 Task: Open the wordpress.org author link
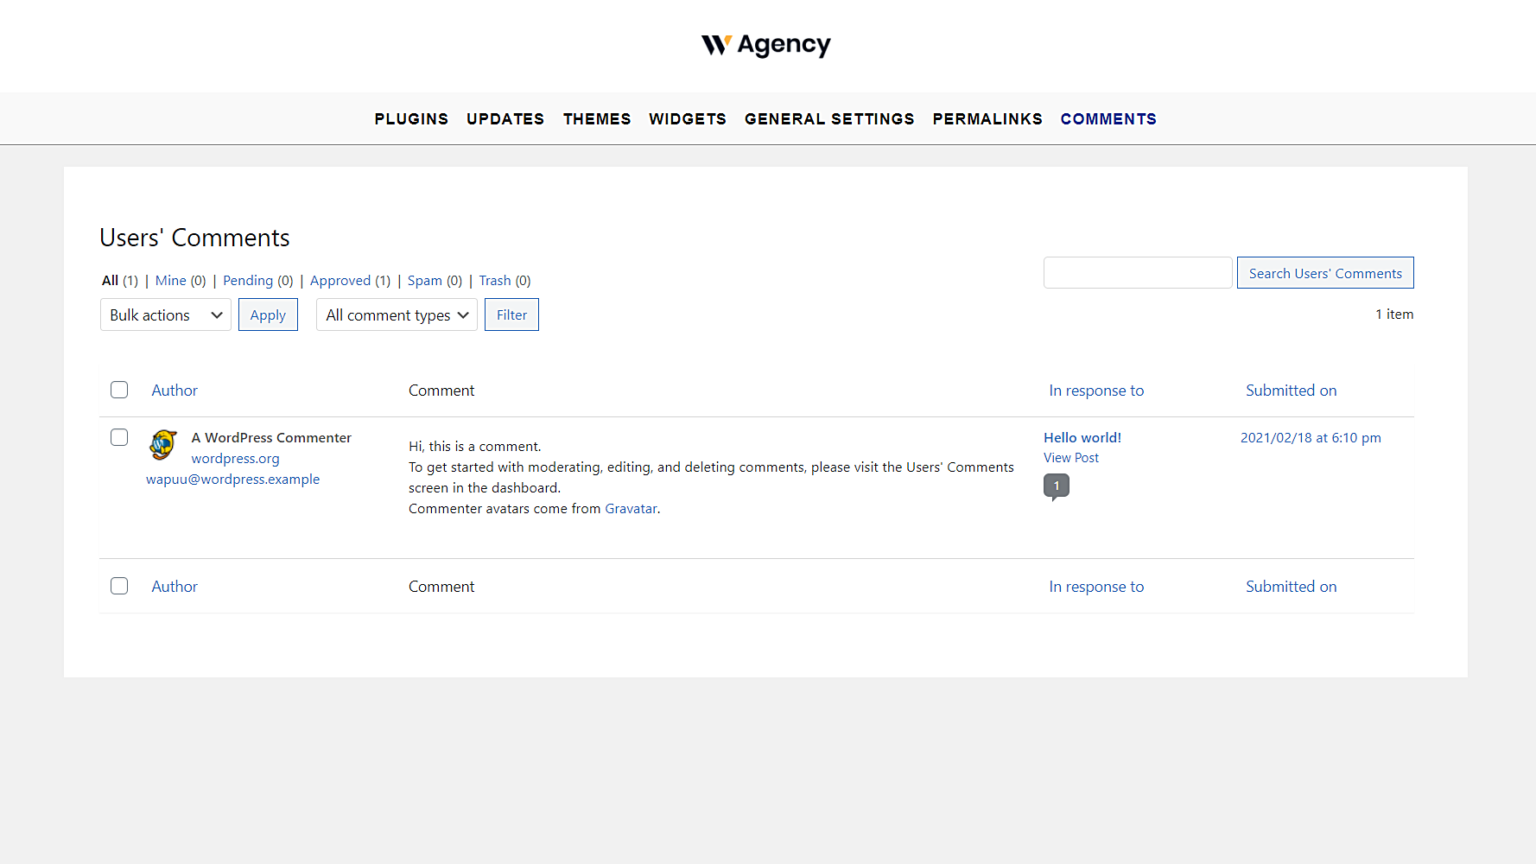(x=235, y=459)
